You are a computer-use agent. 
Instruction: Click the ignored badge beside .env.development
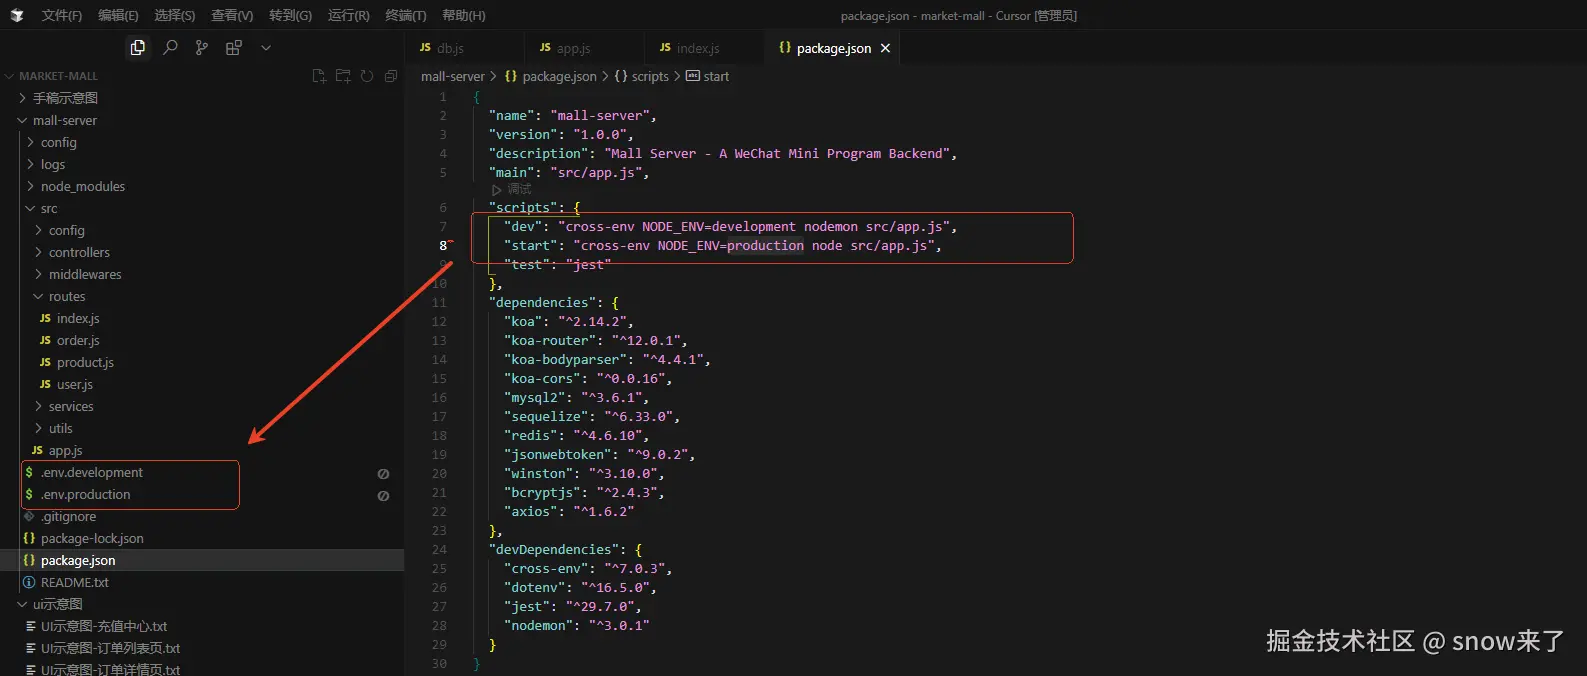(x=383, y=474)
